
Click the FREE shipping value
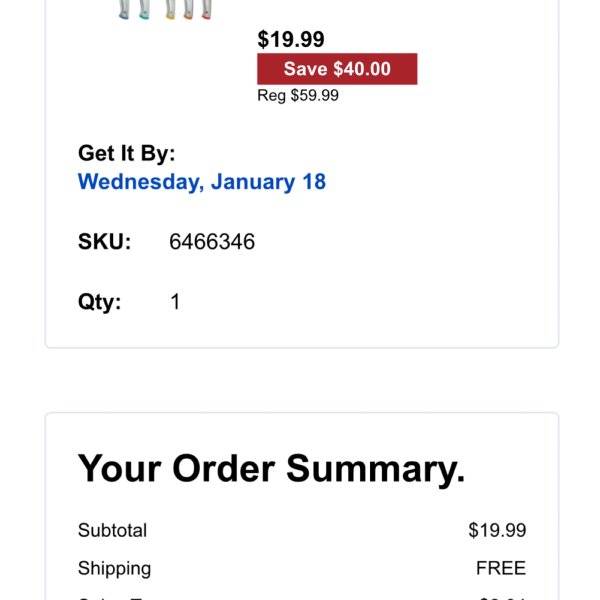[x=501, y=568]
